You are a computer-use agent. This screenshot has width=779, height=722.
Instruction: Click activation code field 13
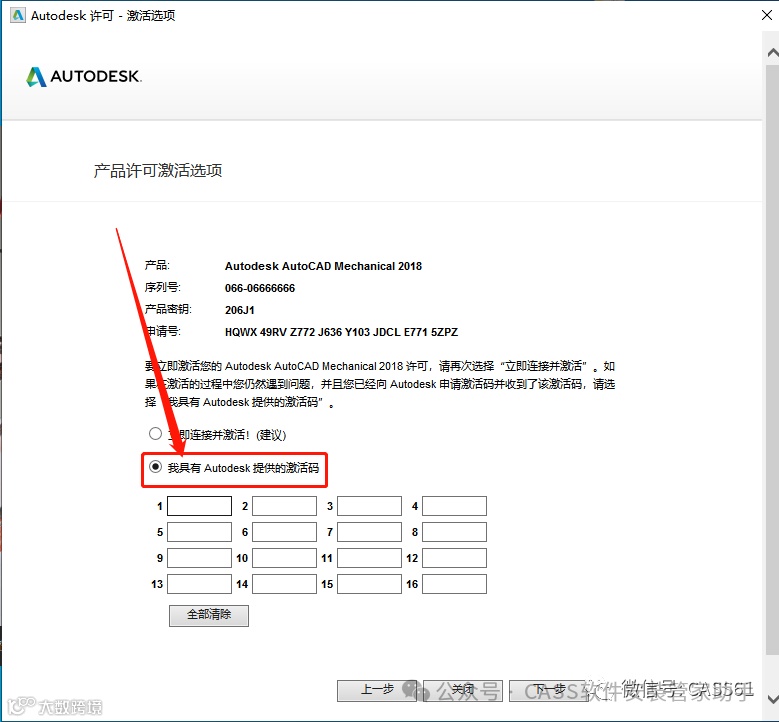point(199,584)
